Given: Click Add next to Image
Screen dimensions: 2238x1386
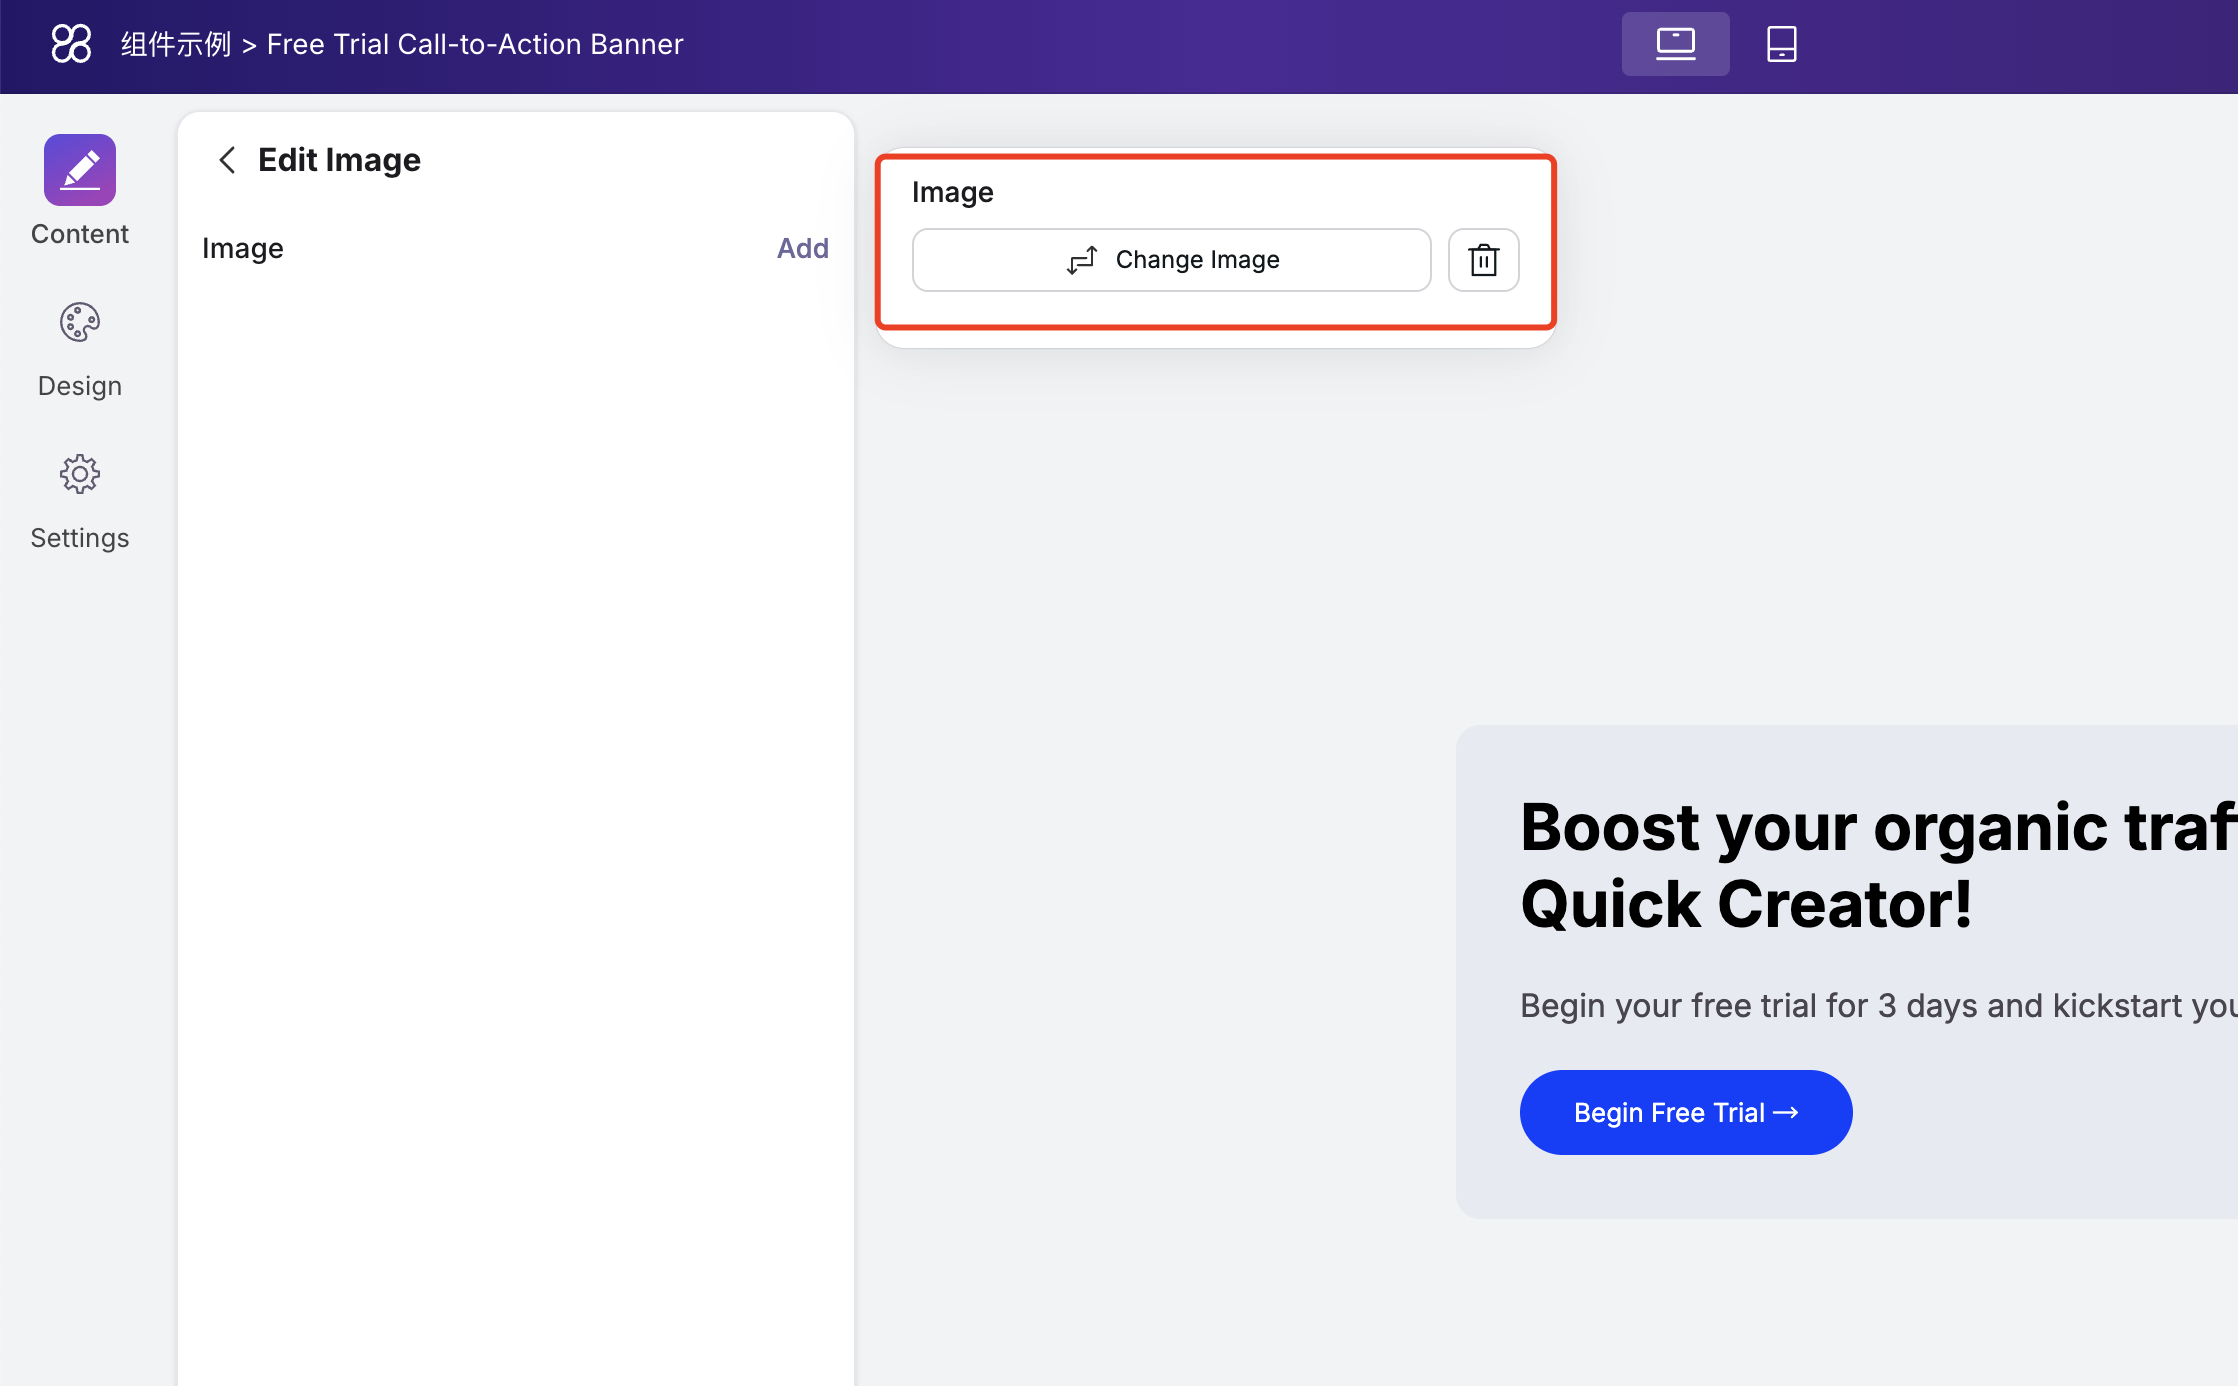Looking at the screenshot, I should tap(803, 248).
